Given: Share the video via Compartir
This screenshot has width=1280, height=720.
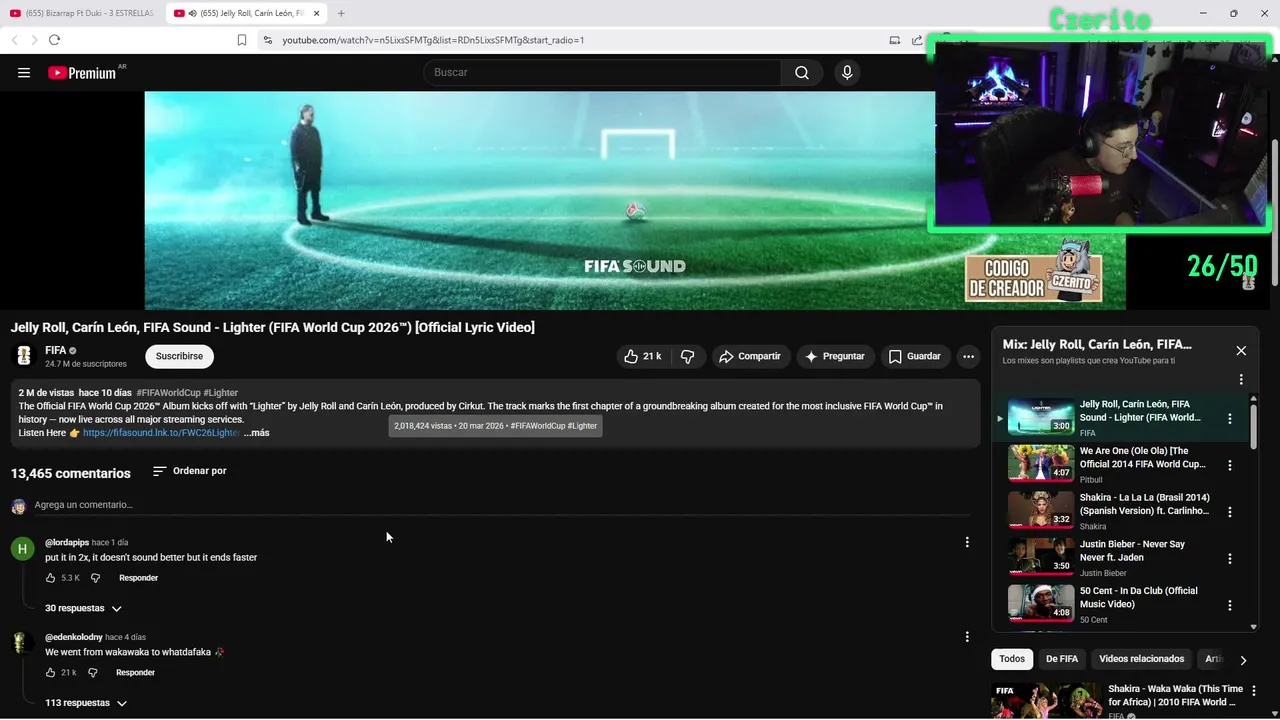Looking at the screenshot, I should pos(750,356).
